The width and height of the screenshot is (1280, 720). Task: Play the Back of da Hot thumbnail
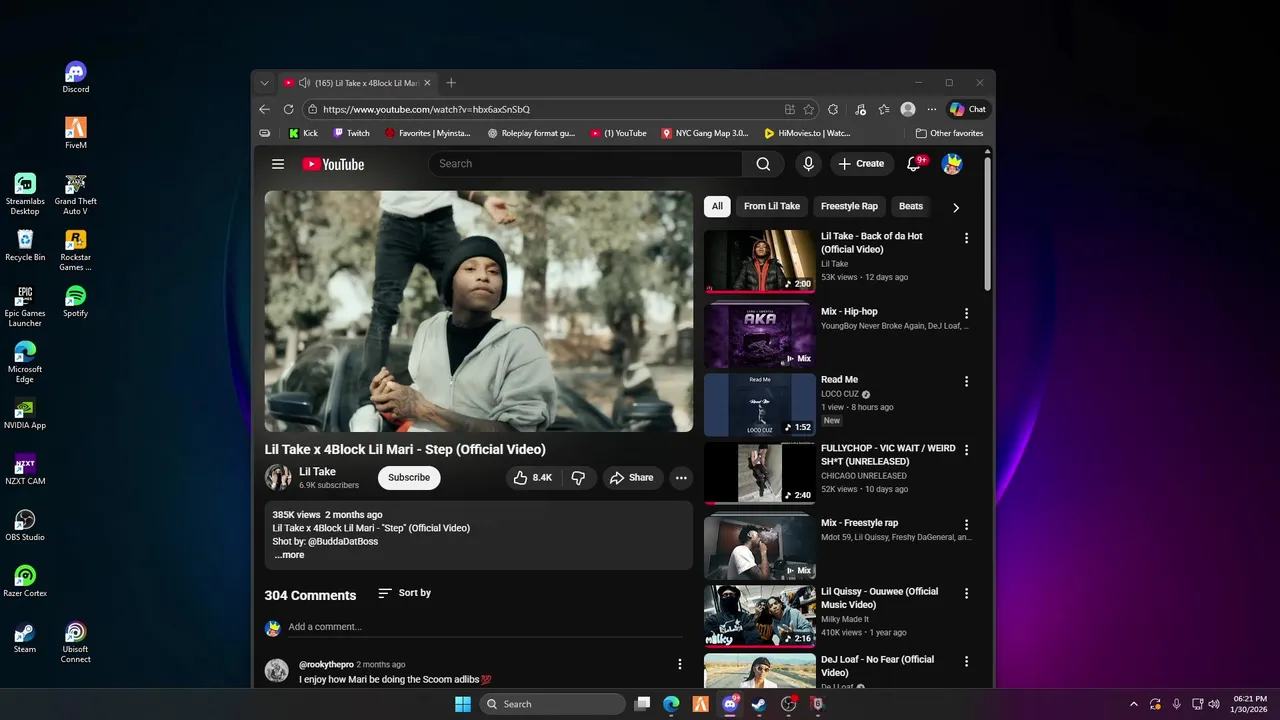coord(760,261)
